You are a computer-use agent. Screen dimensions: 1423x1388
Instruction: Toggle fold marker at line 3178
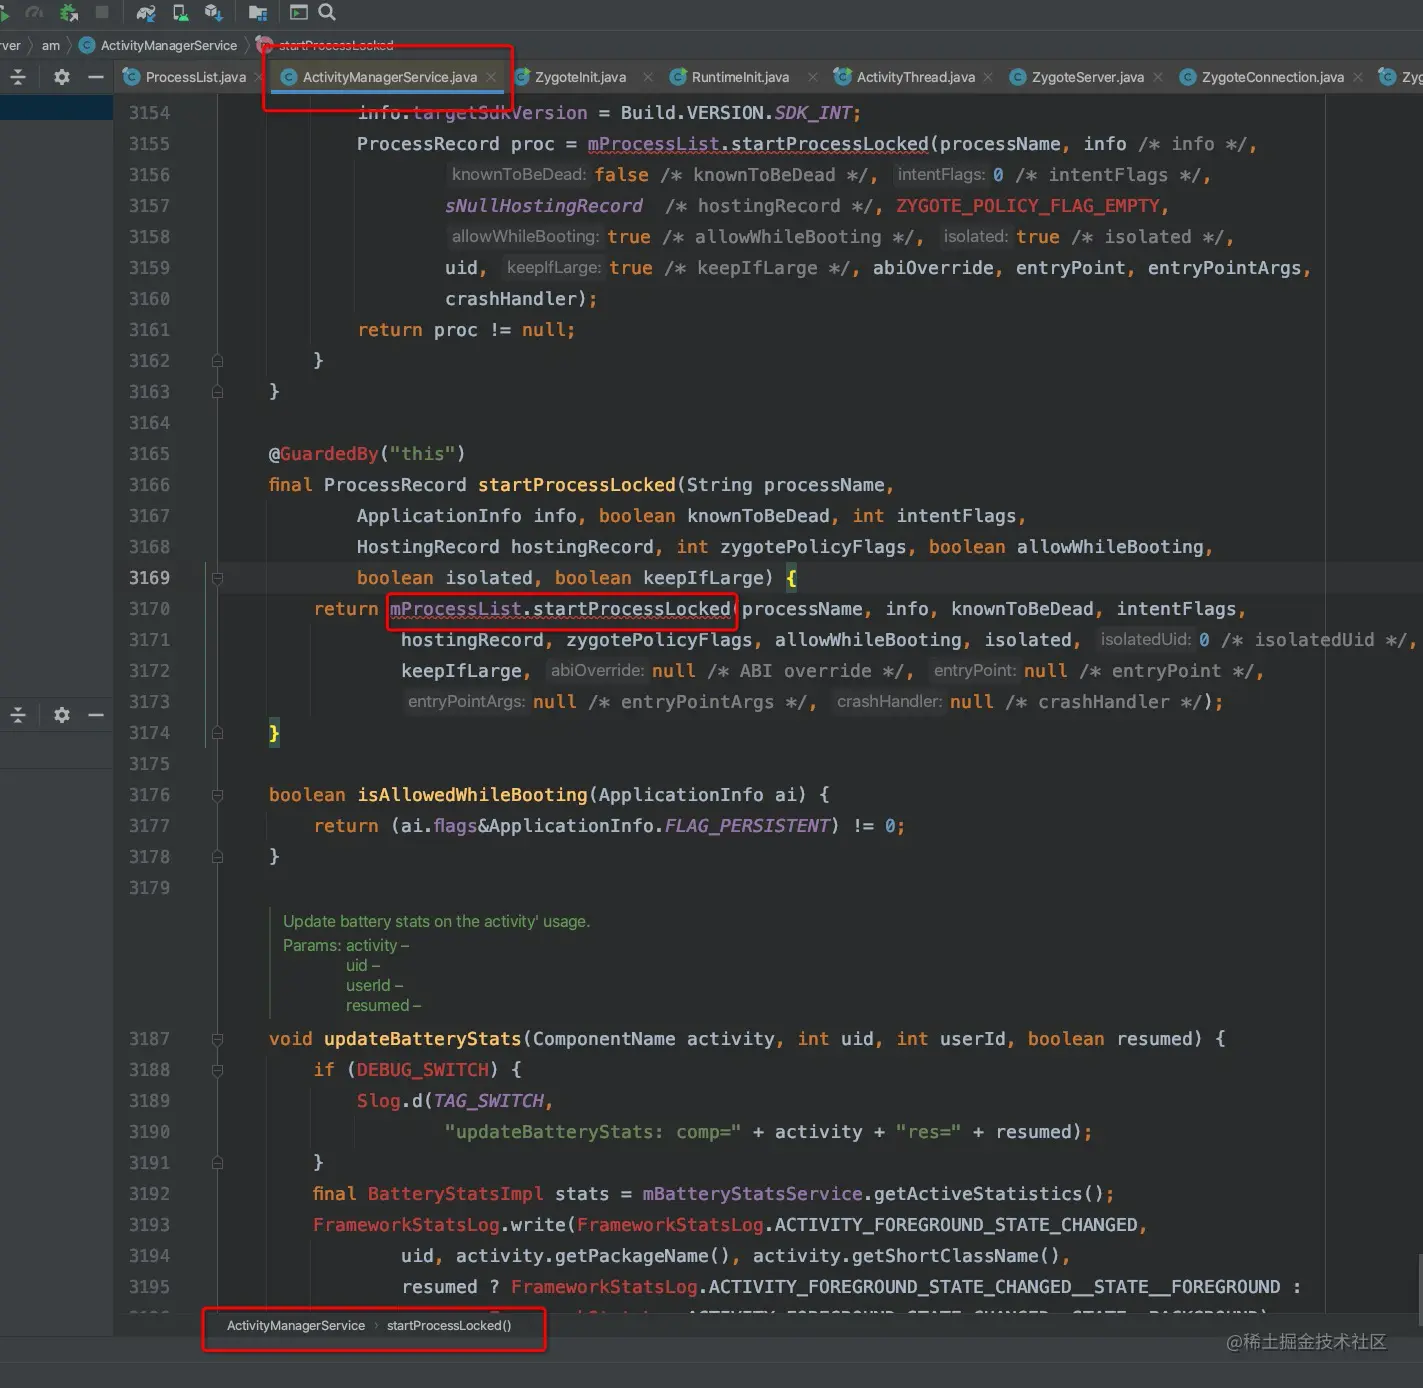pyautogui.click(x=217, y=857)
